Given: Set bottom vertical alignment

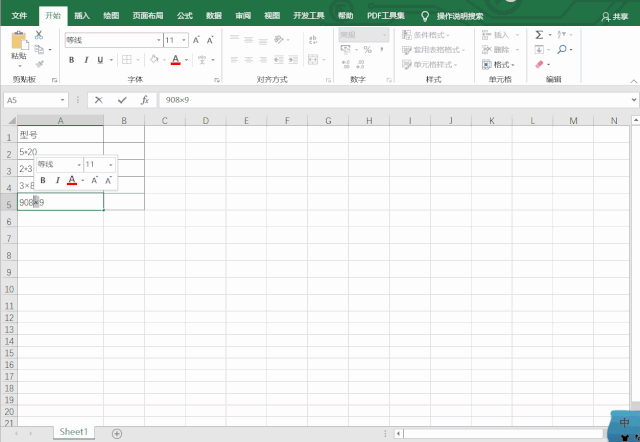Looking at the screenshot, I should click(x=263, y=41).
